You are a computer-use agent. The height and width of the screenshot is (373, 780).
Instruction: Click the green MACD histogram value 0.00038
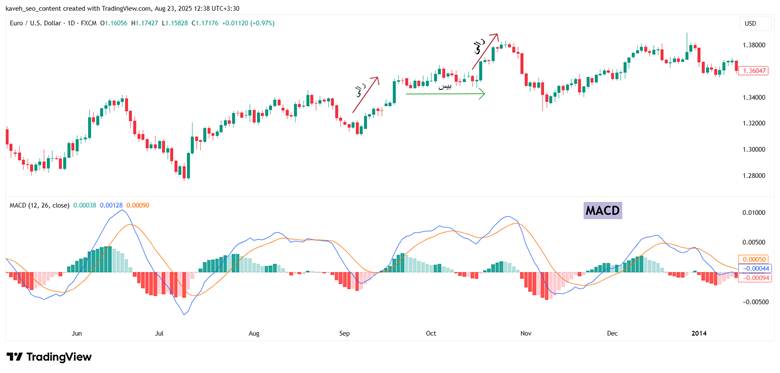click(84, 204)
